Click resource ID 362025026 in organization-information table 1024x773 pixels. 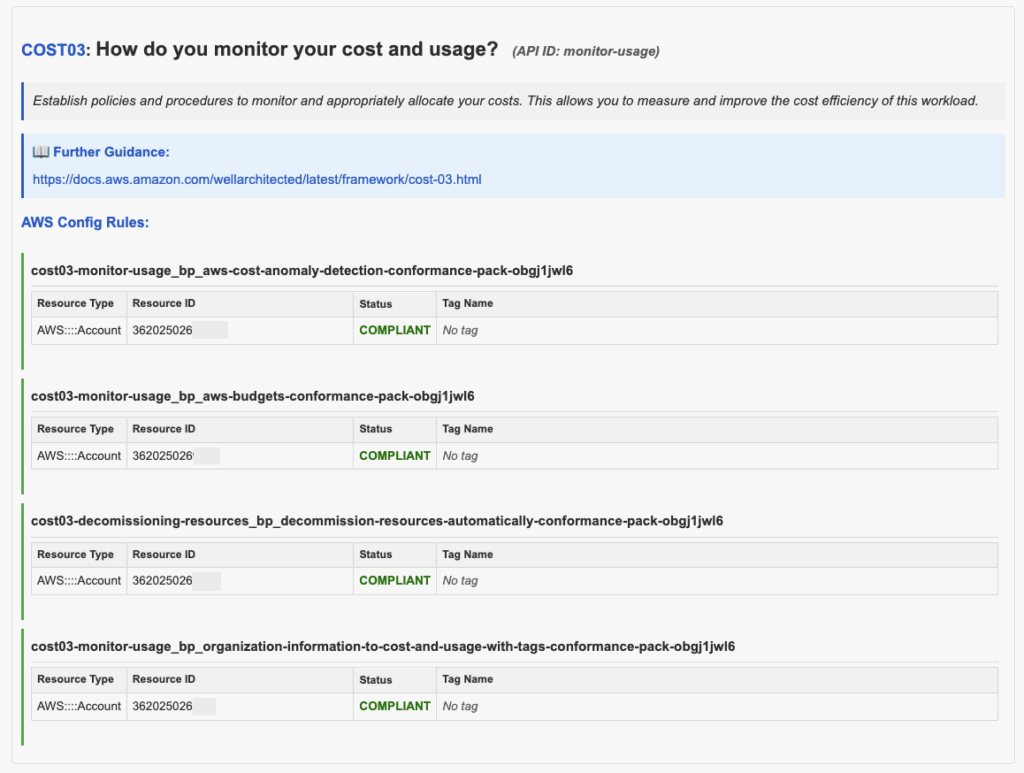coord(163,706)
